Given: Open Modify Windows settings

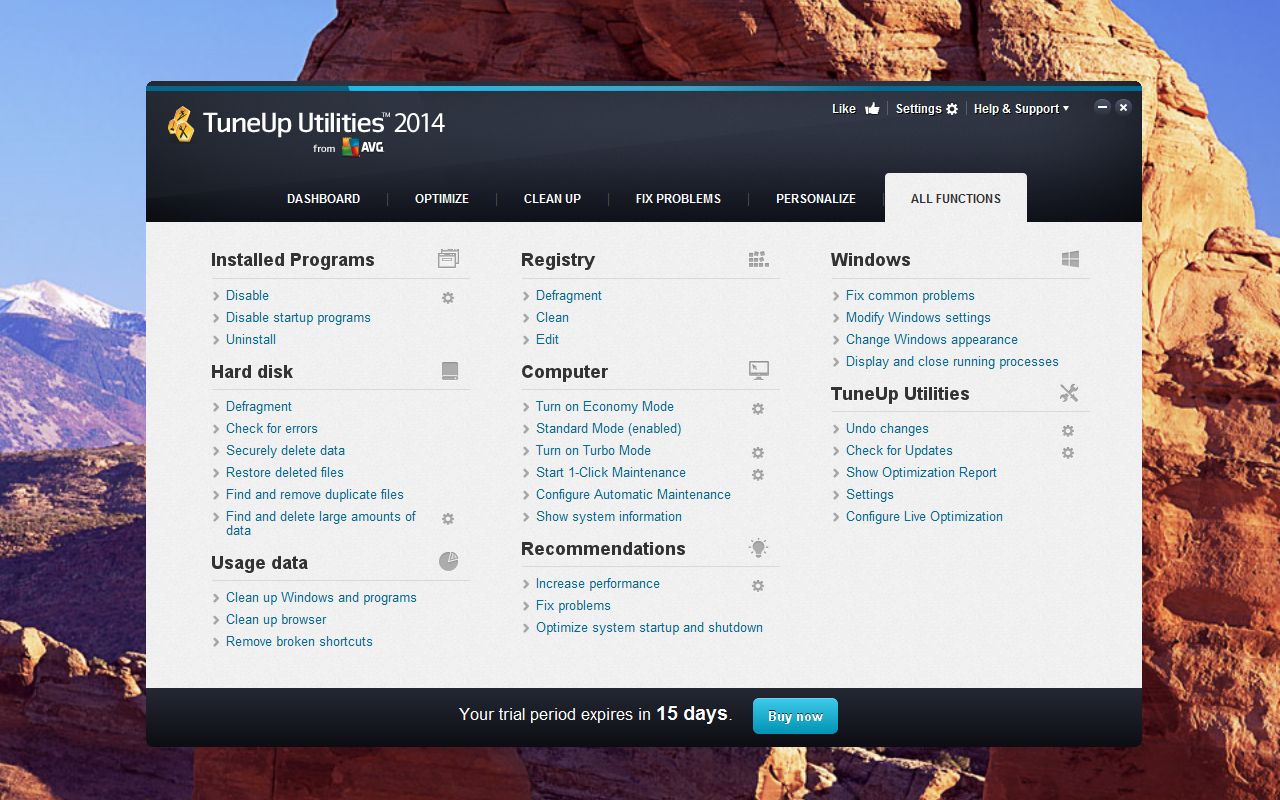Looking at the screenshot, I should click(918, 317).
